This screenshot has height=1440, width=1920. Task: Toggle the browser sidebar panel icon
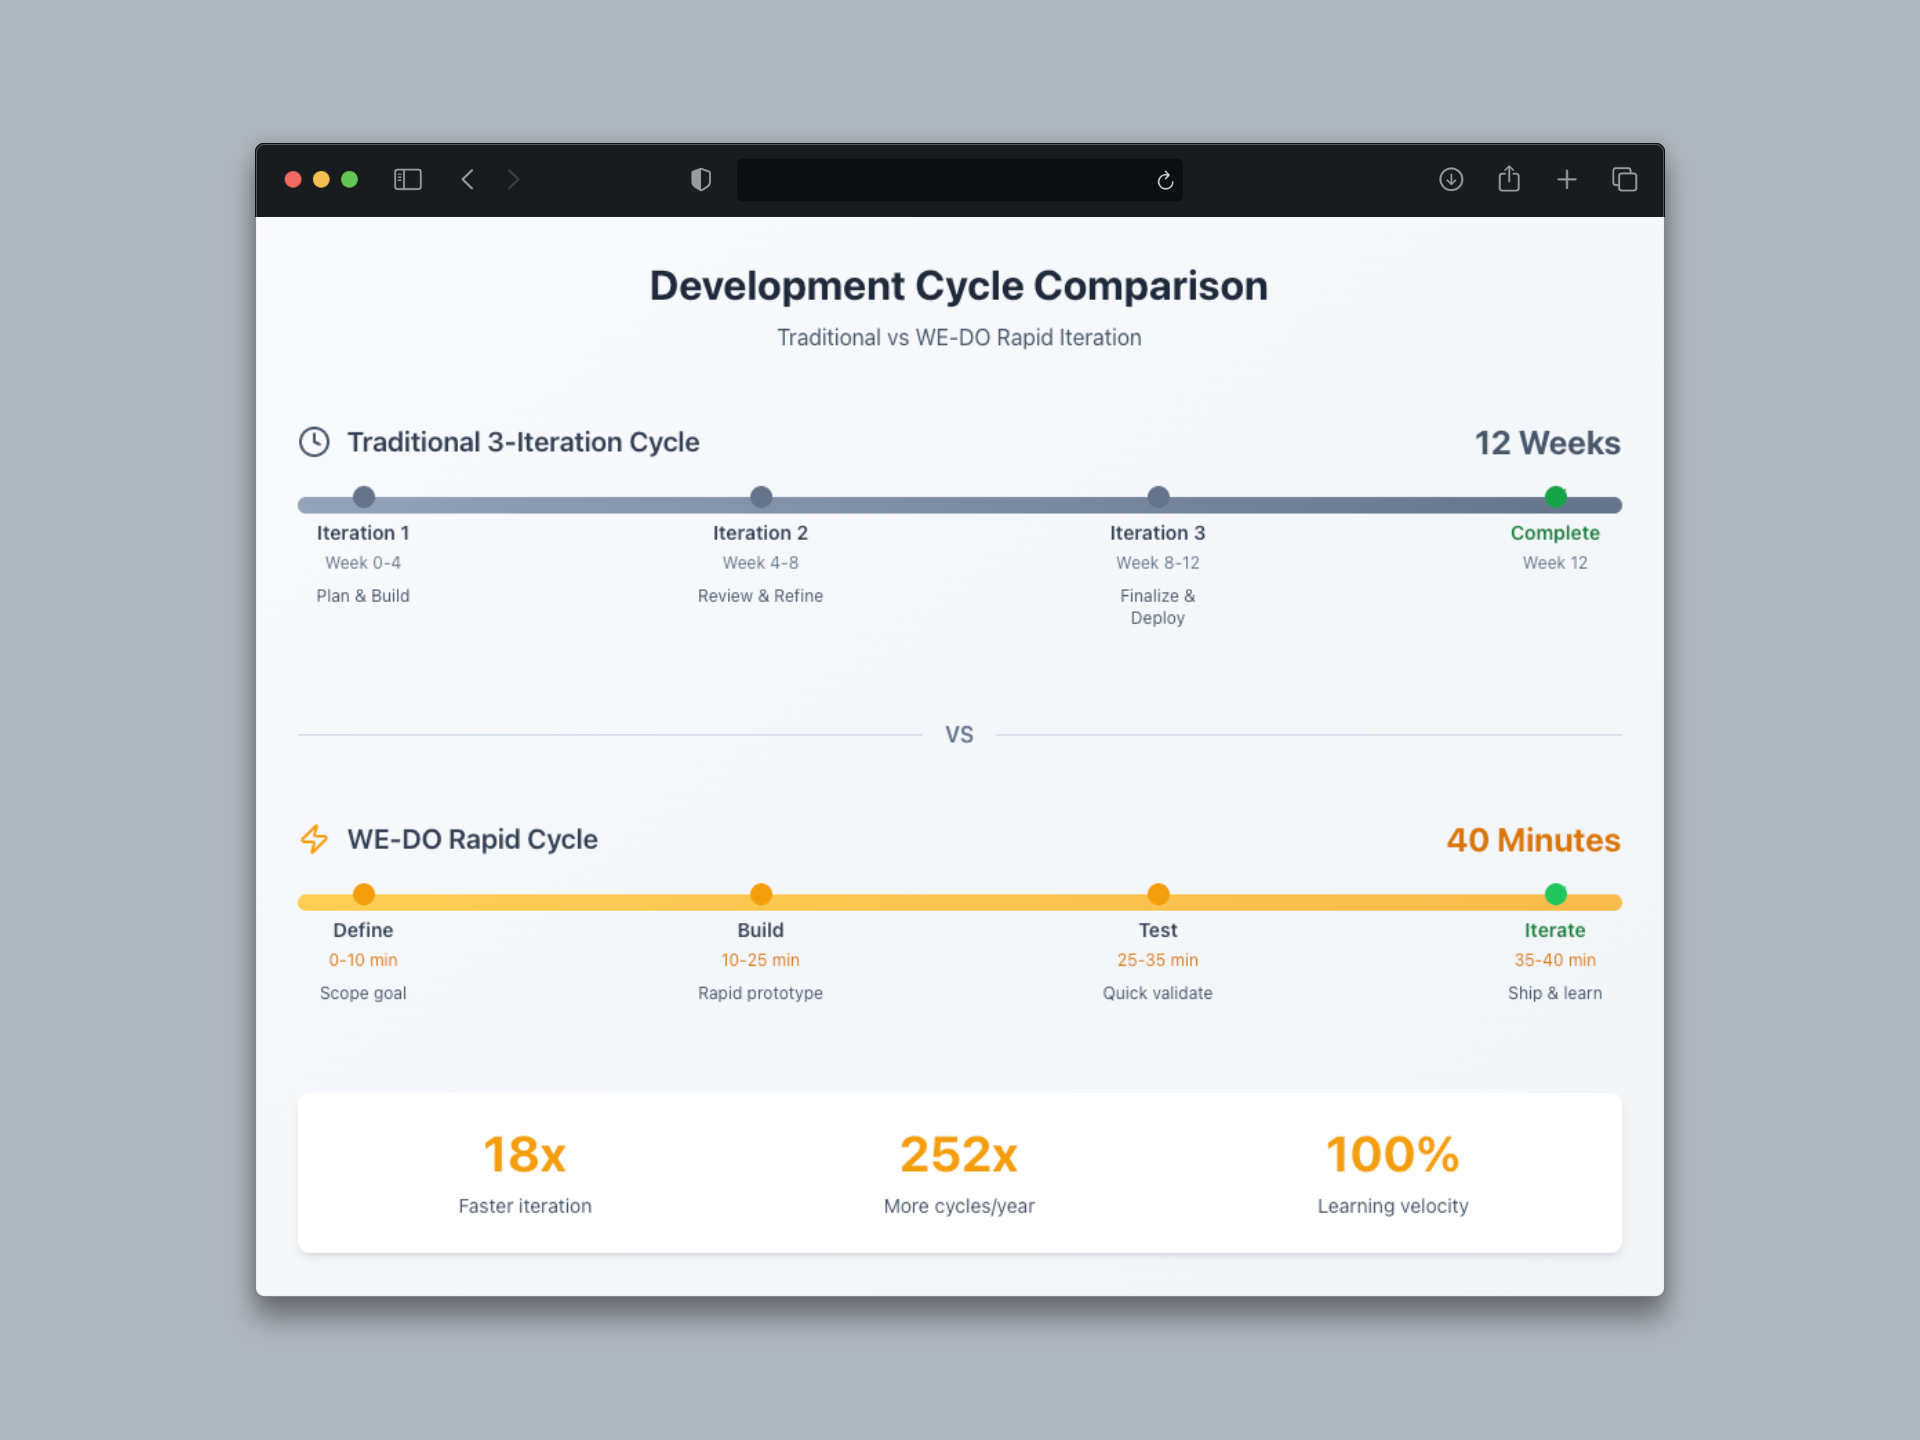tap(407, 179)
